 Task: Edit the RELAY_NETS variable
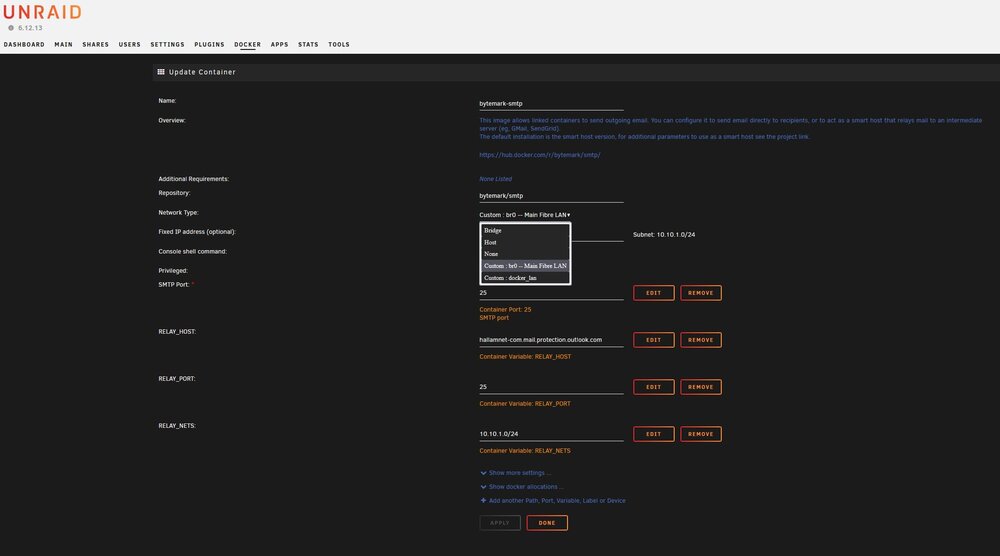coord(654,434)
